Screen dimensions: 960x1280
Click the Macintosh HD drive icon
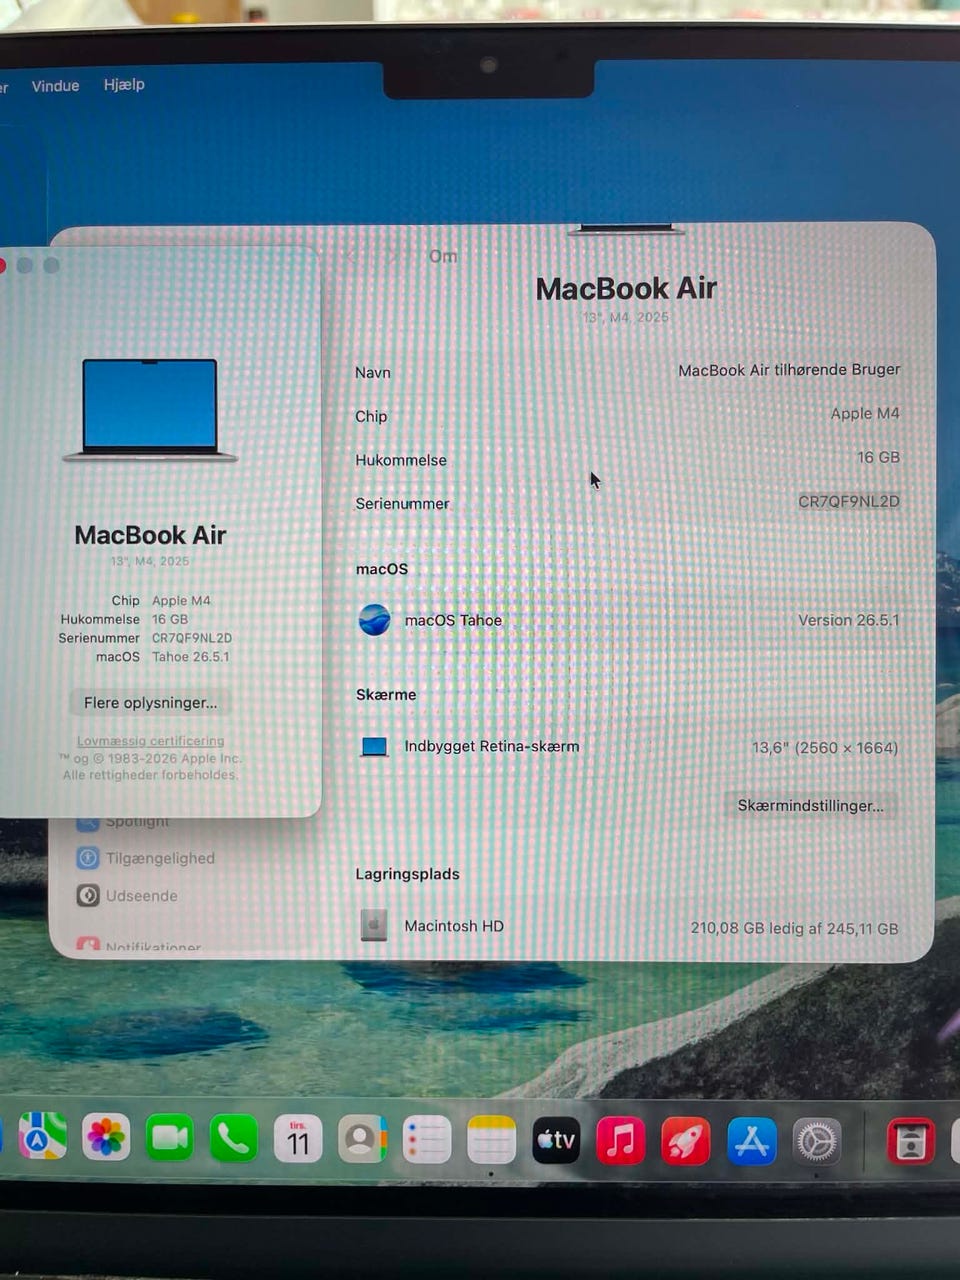374,925
